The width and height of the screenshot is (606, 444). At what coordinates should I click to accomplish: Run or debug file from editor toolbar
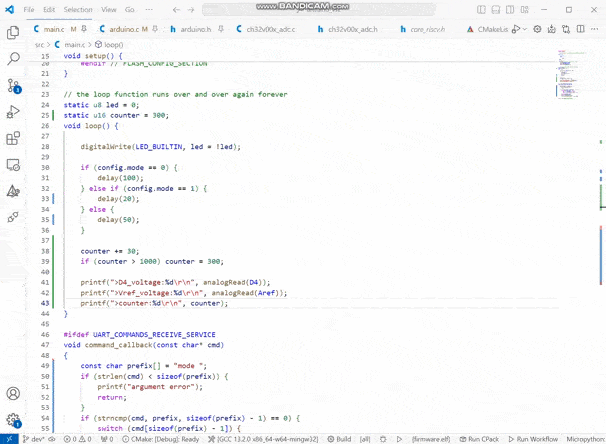[x=515, y=29]
